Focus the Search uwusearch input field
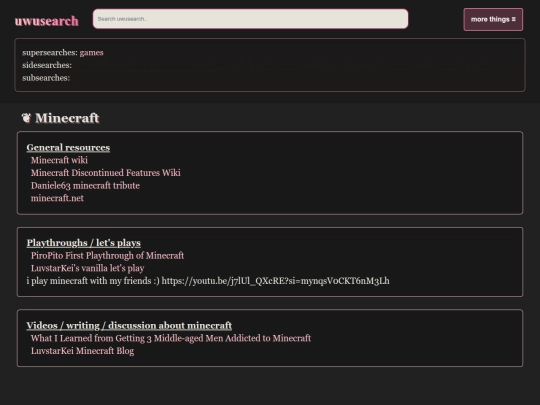Image resolution: width=540 pixels, height=405 pixels. point(250,19)
